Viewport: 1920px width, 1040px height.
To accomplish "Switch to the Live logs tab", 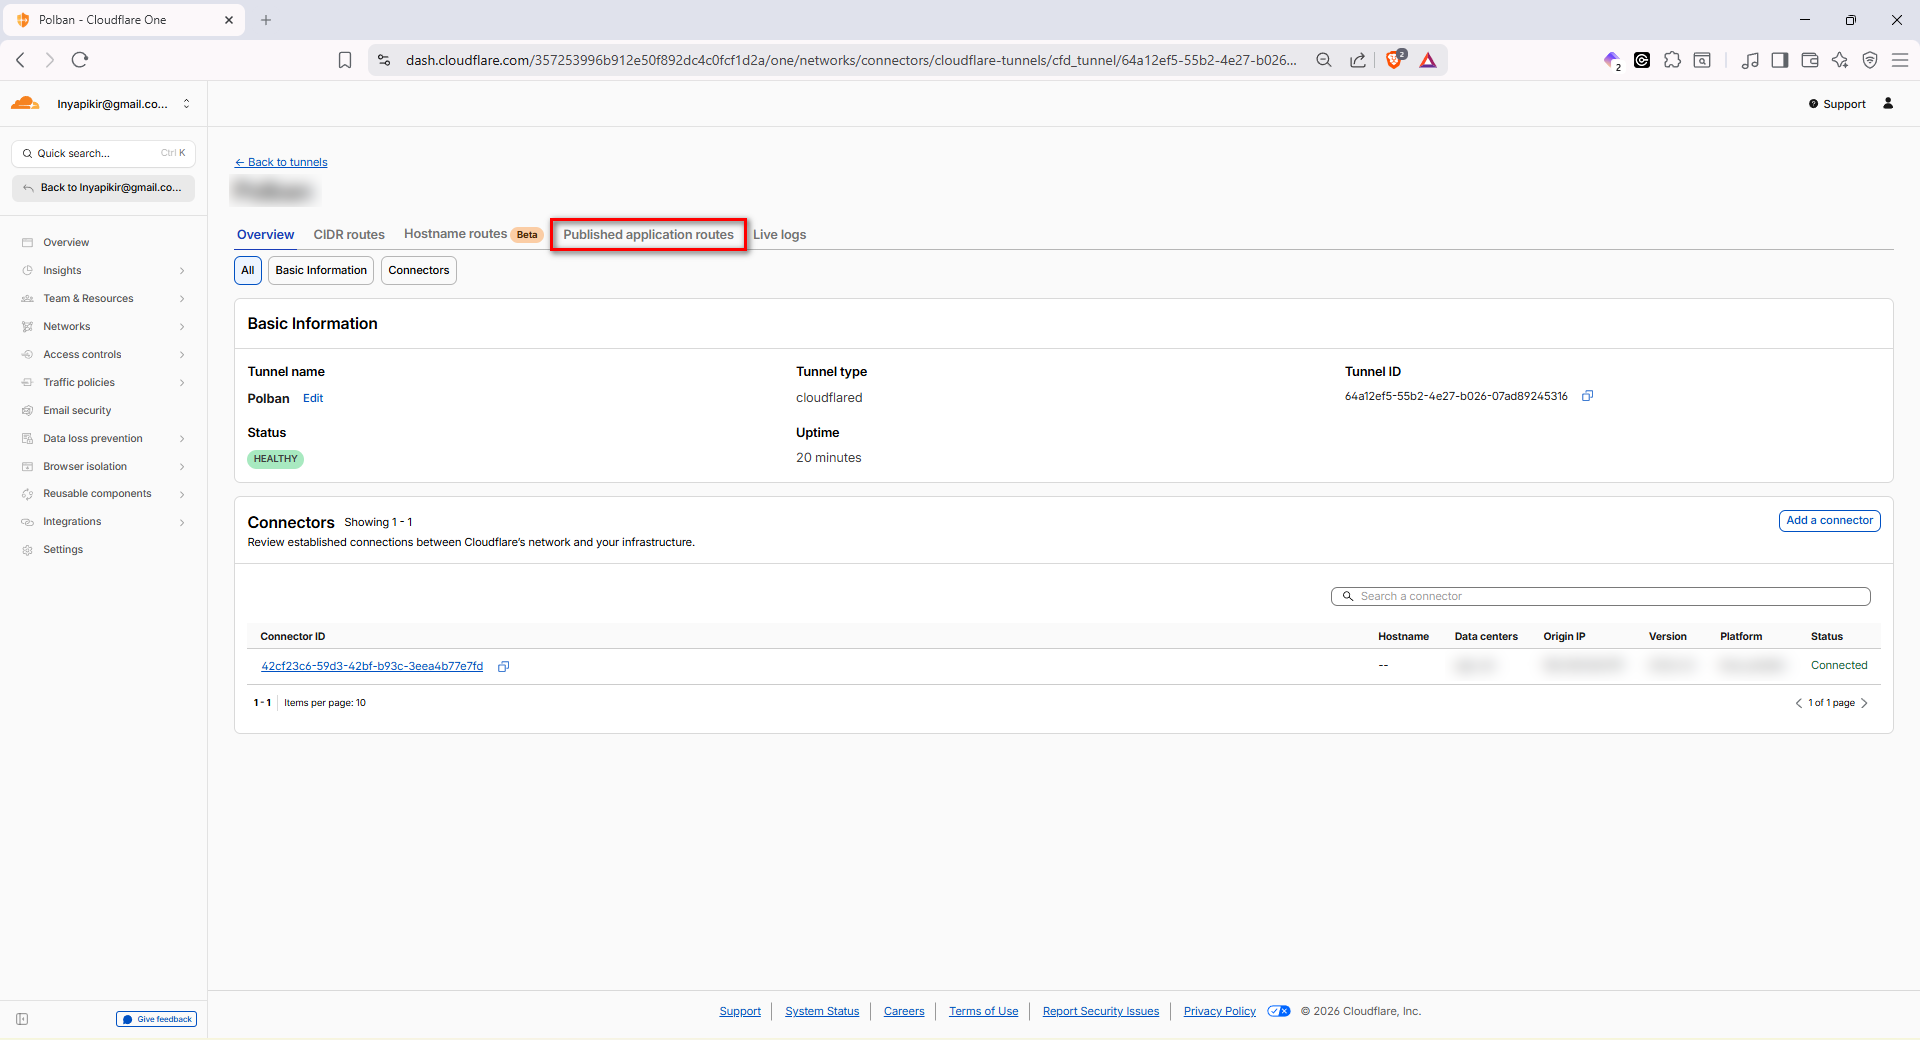I will tap(780, 235).
